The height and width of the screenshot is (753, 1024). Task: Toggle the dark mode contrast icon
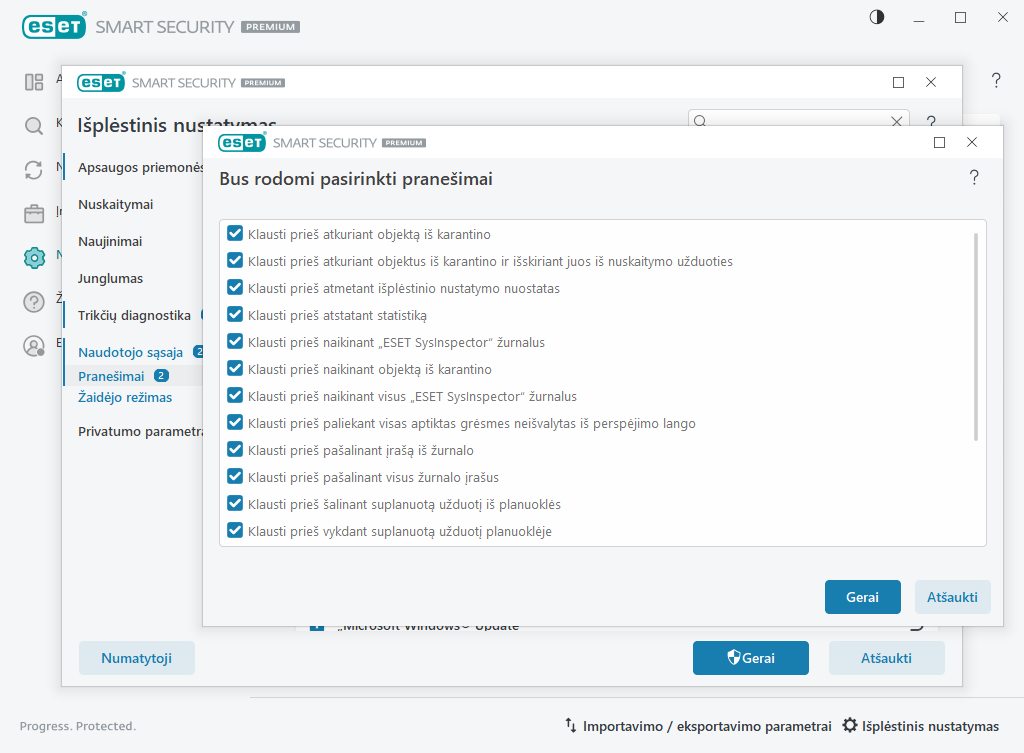[877, 17]
